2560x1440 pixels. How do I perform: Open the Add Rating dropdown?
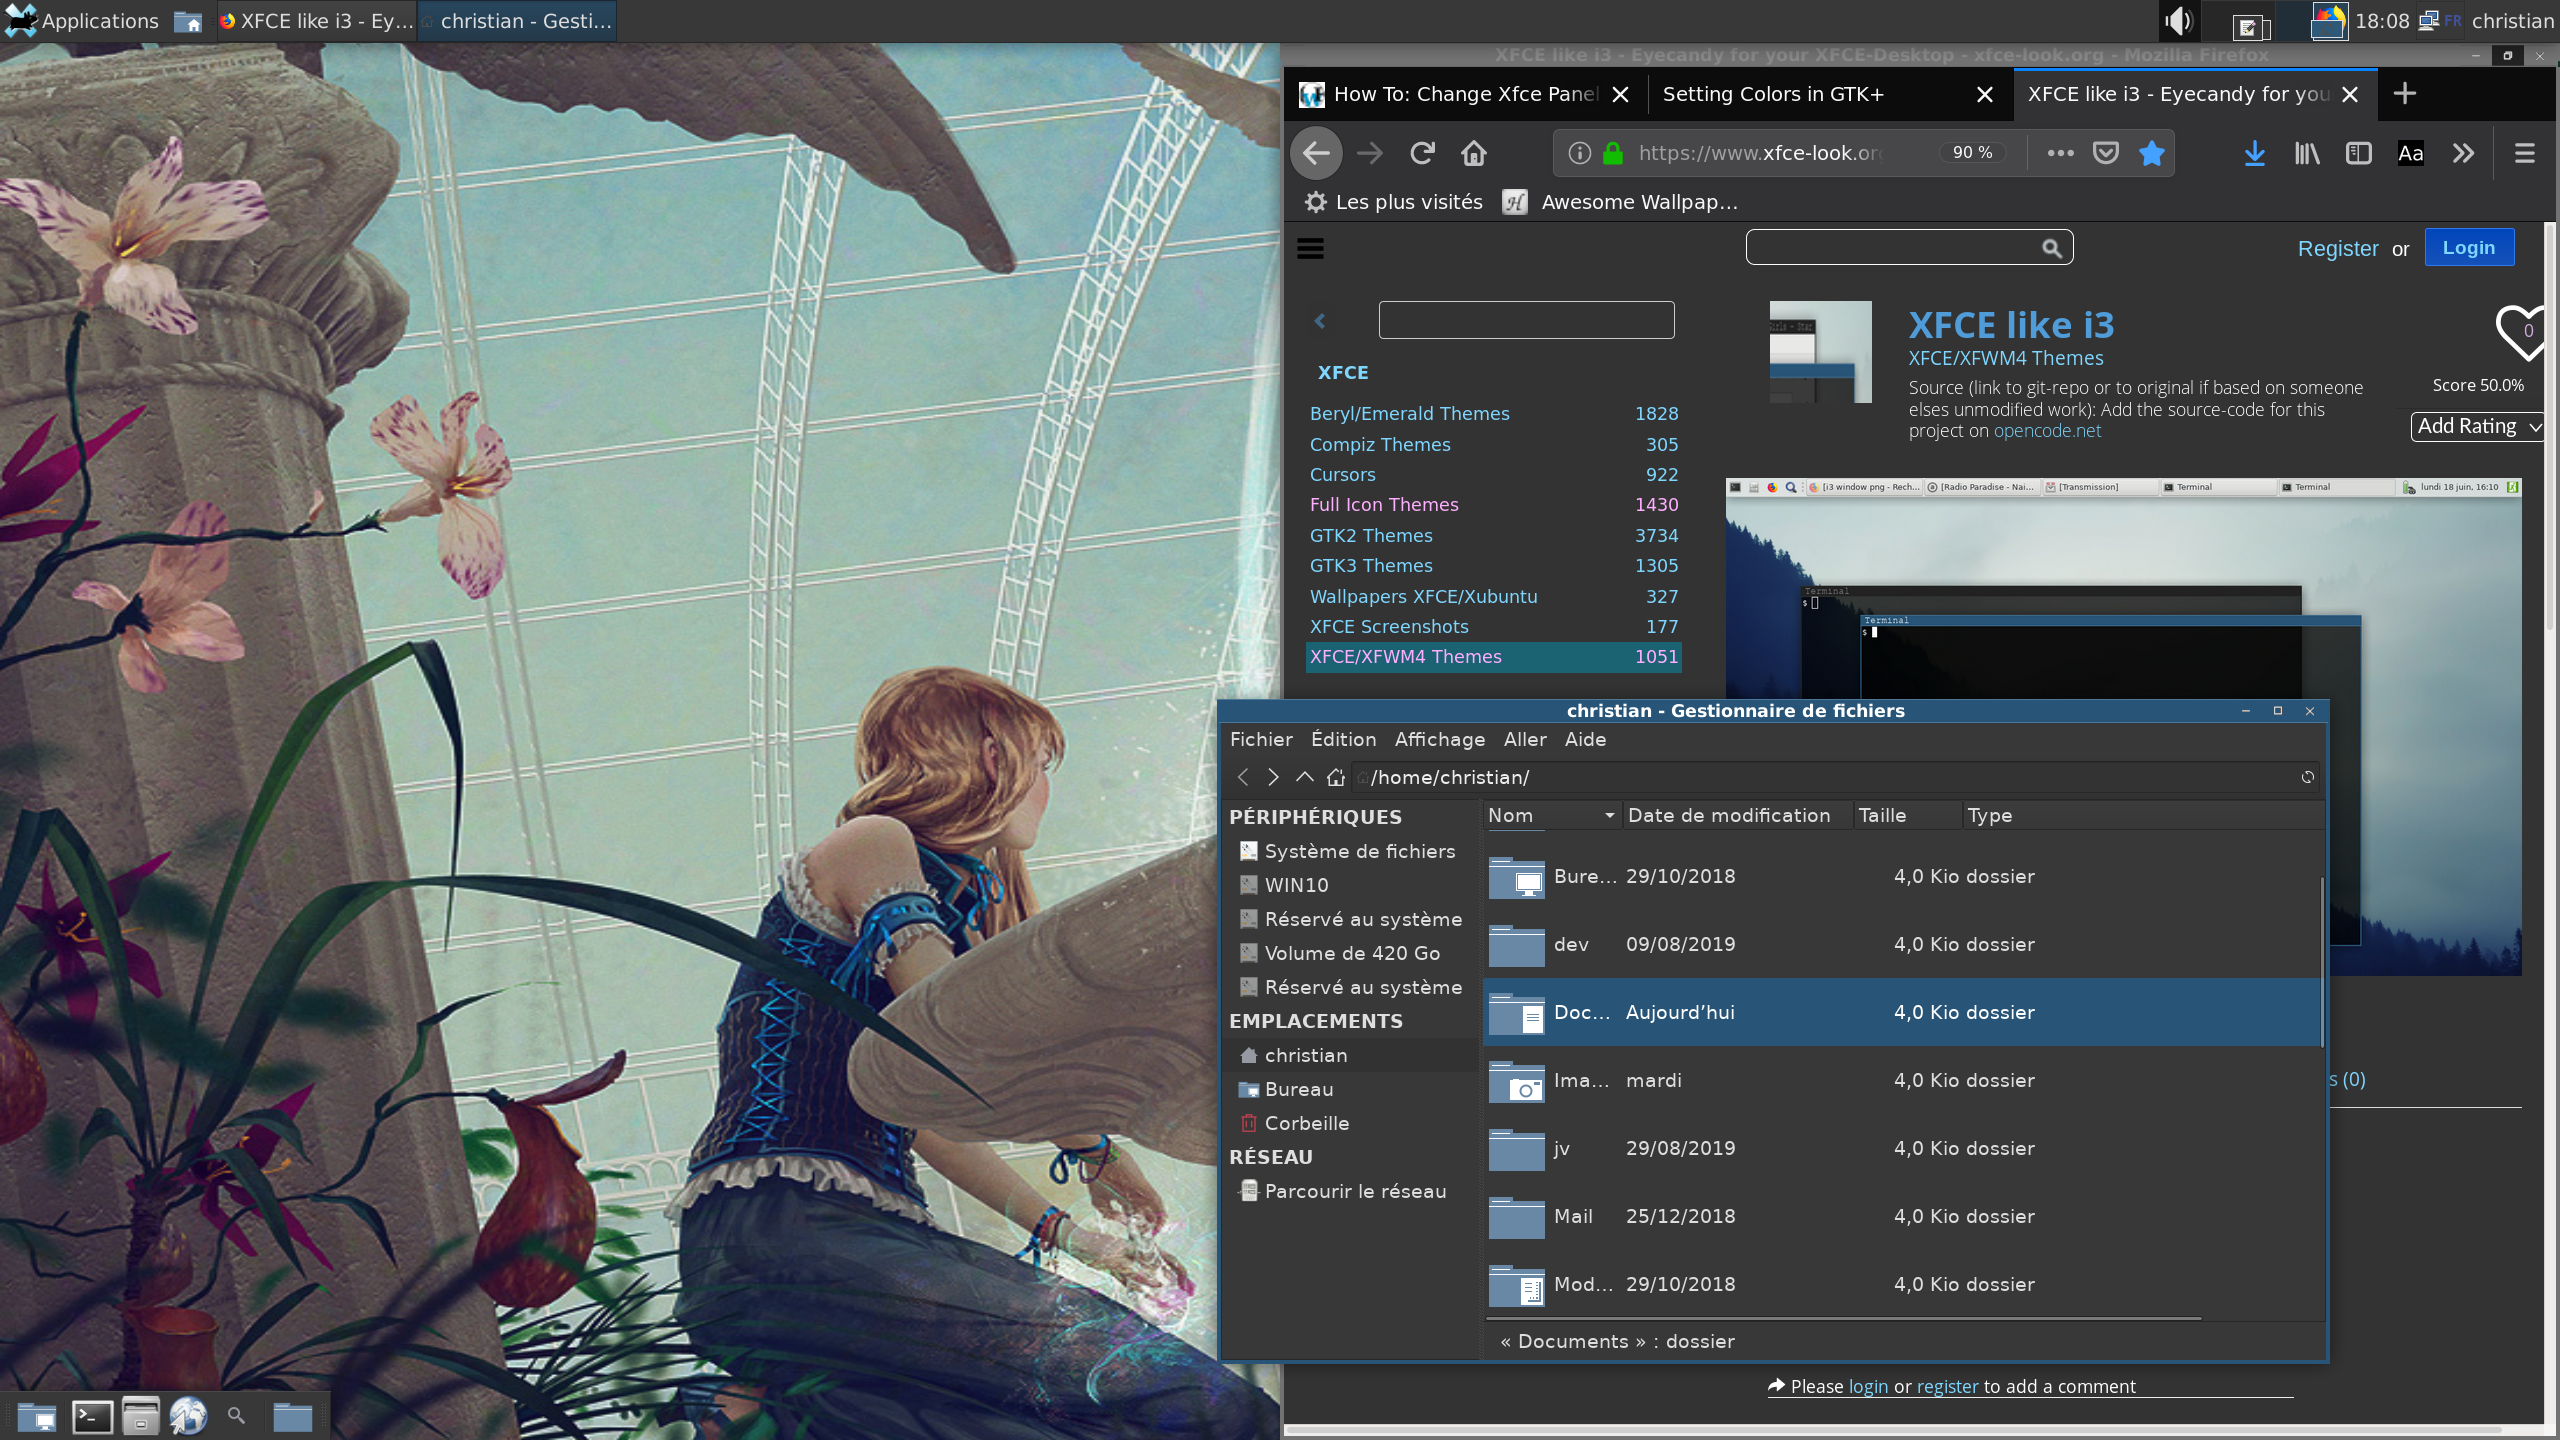2477,426
